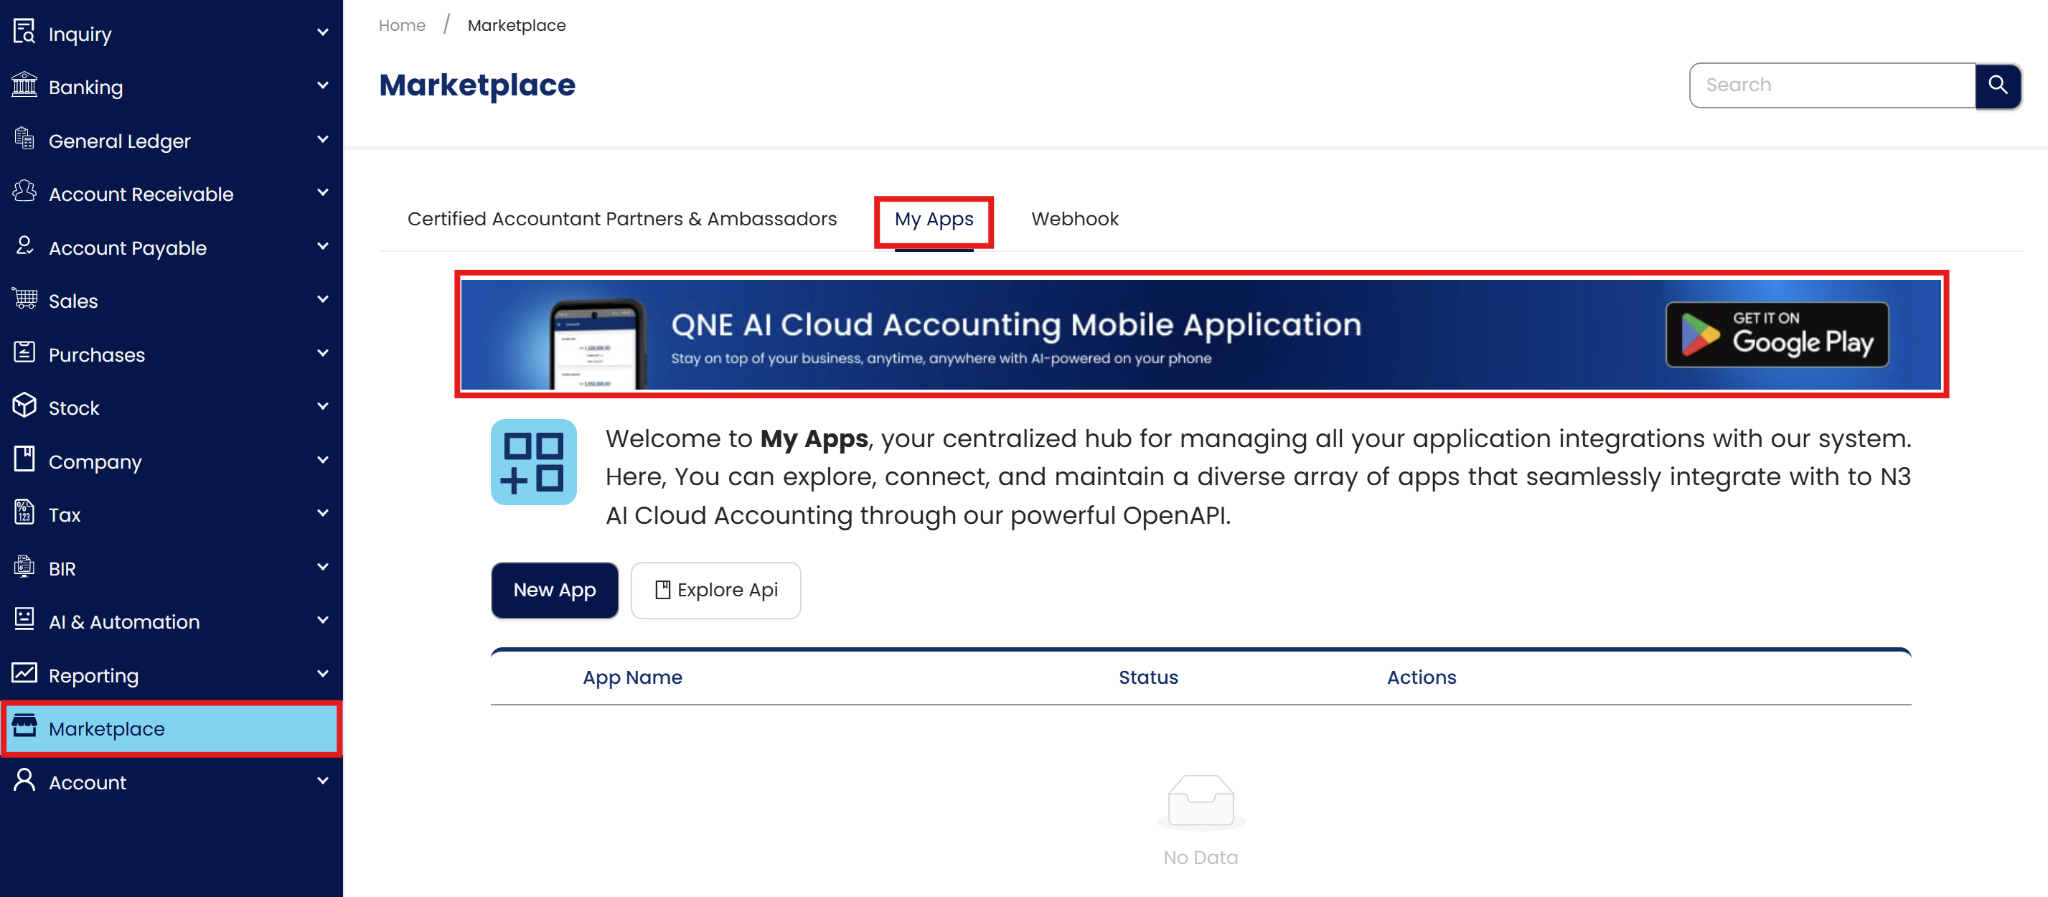Click the Account Receivable icon
2048x897 pixels.
tap(24, 192)
